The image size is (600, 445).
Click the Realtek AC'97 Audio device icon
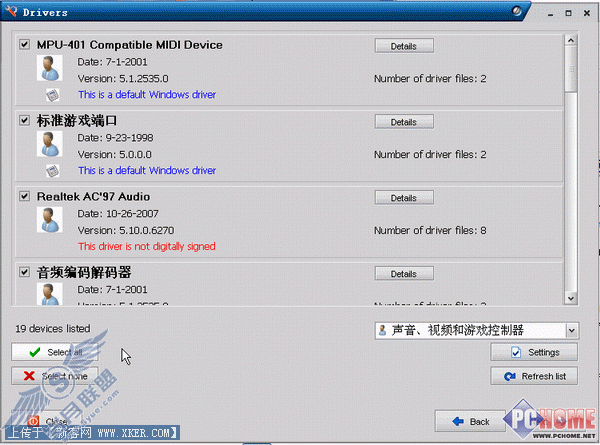(50, 220)
